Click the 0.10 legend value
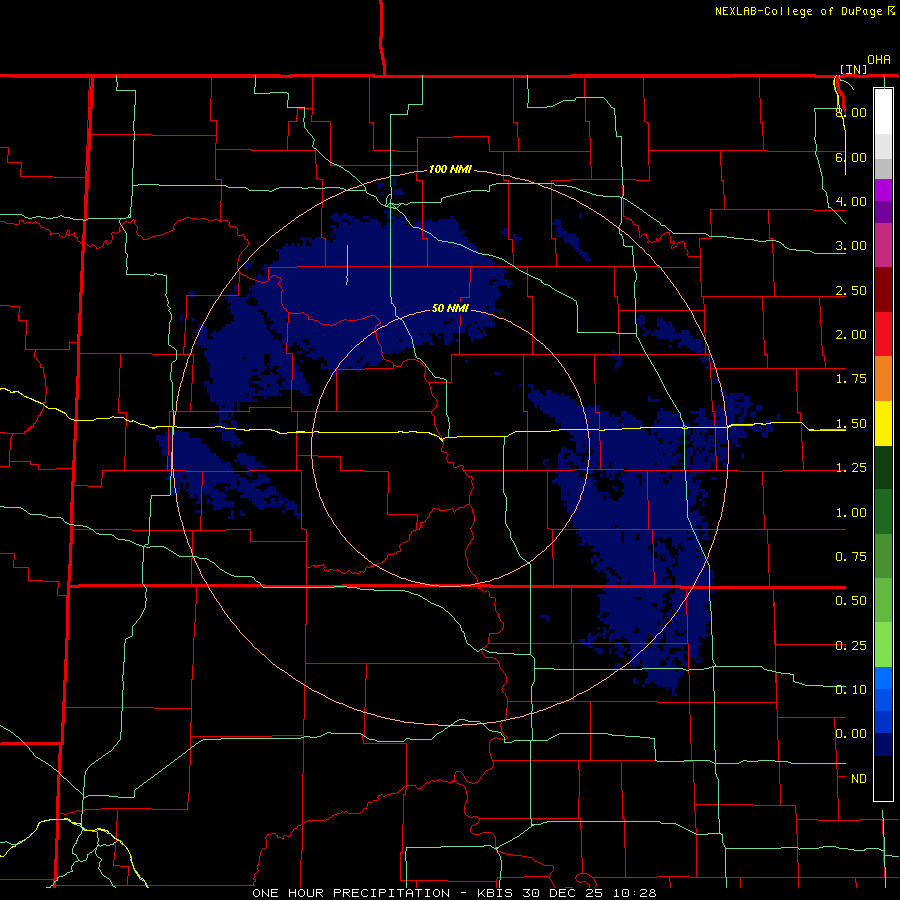Viewport: 900px width, 900px height. 851,690
